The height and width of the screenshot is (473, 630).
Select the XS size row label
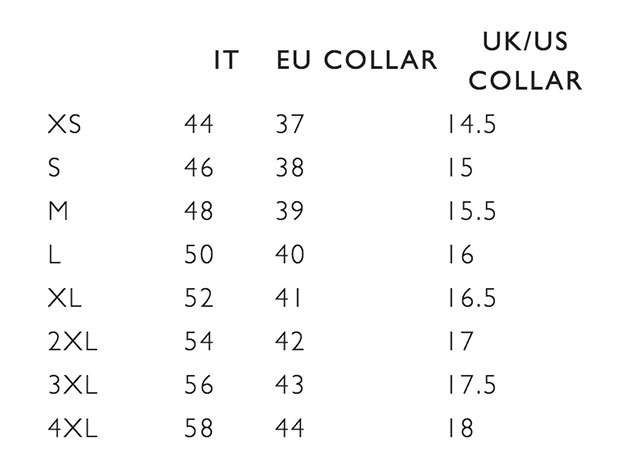(65, 125)
